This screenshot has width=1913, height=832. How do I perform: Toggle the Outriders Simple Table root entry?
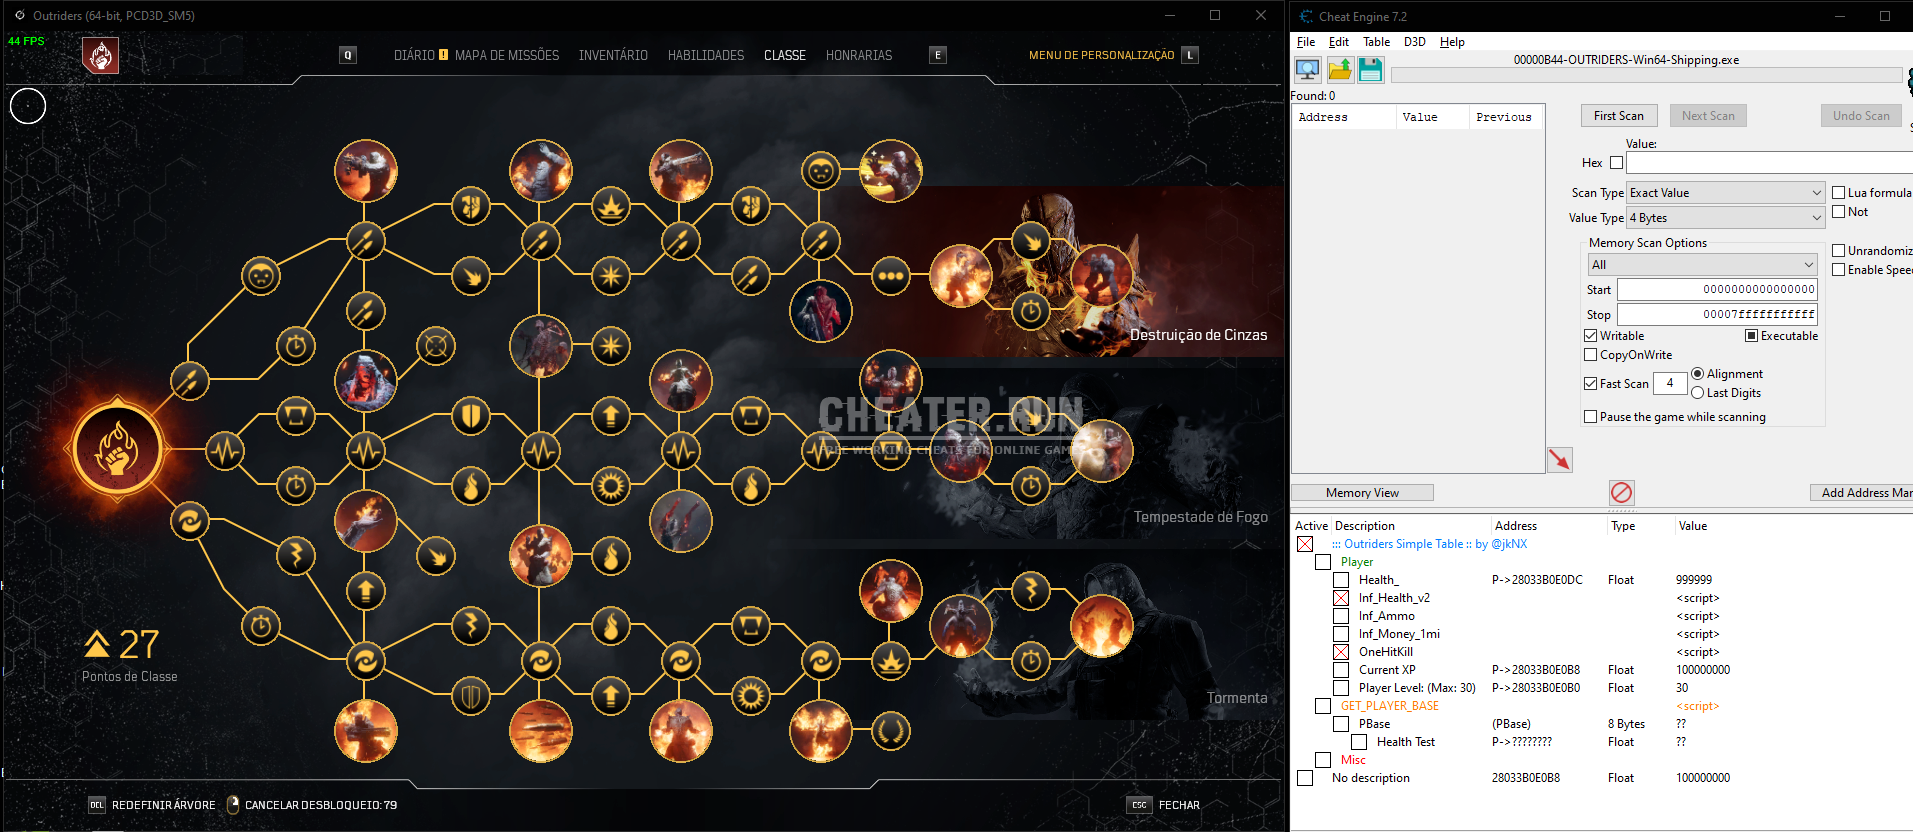tap(1305, 544)
